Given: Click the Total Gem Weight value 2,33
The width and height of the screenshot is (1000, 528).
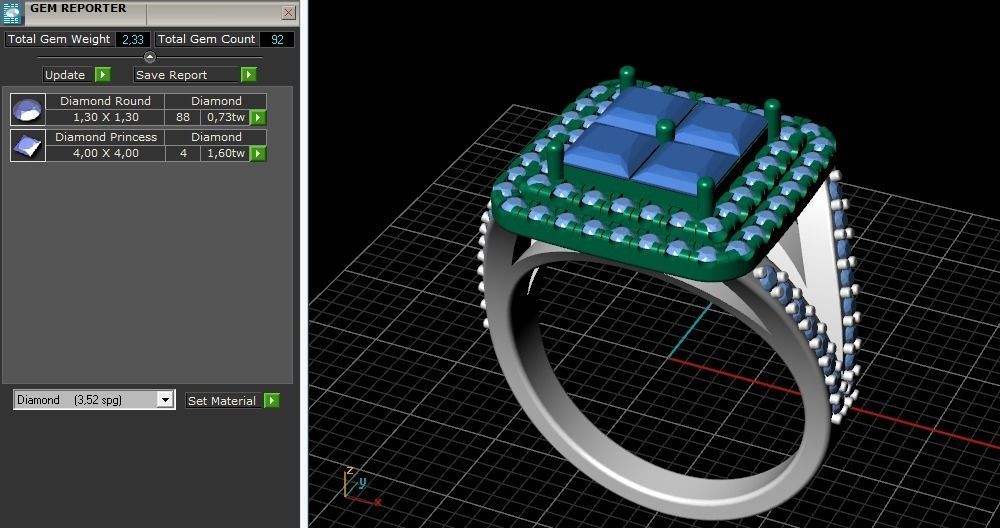Looking at the screenshot, I should coord(133,40).
